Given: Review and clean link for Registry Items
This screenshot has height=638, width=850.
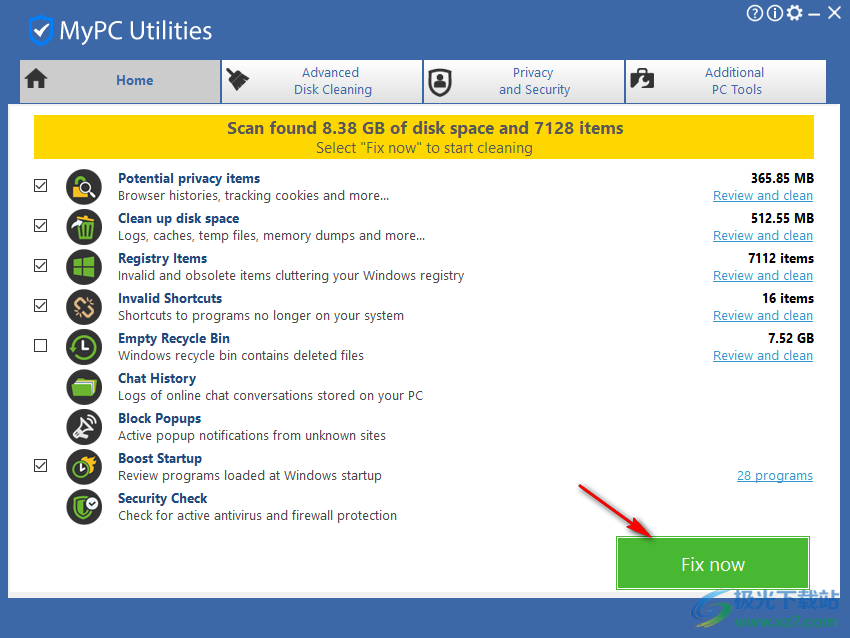Looking at the screenshot, I should (x=763, y=276).
